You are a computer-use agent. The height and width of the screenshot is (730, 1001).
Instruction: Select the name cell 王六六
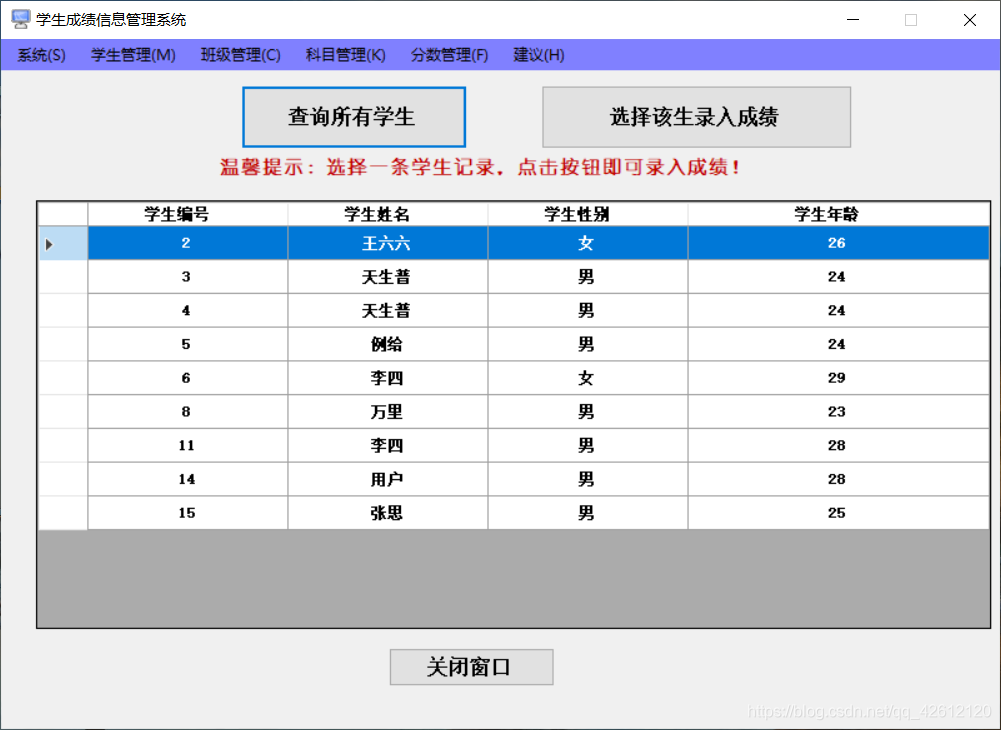coord(388,243)
